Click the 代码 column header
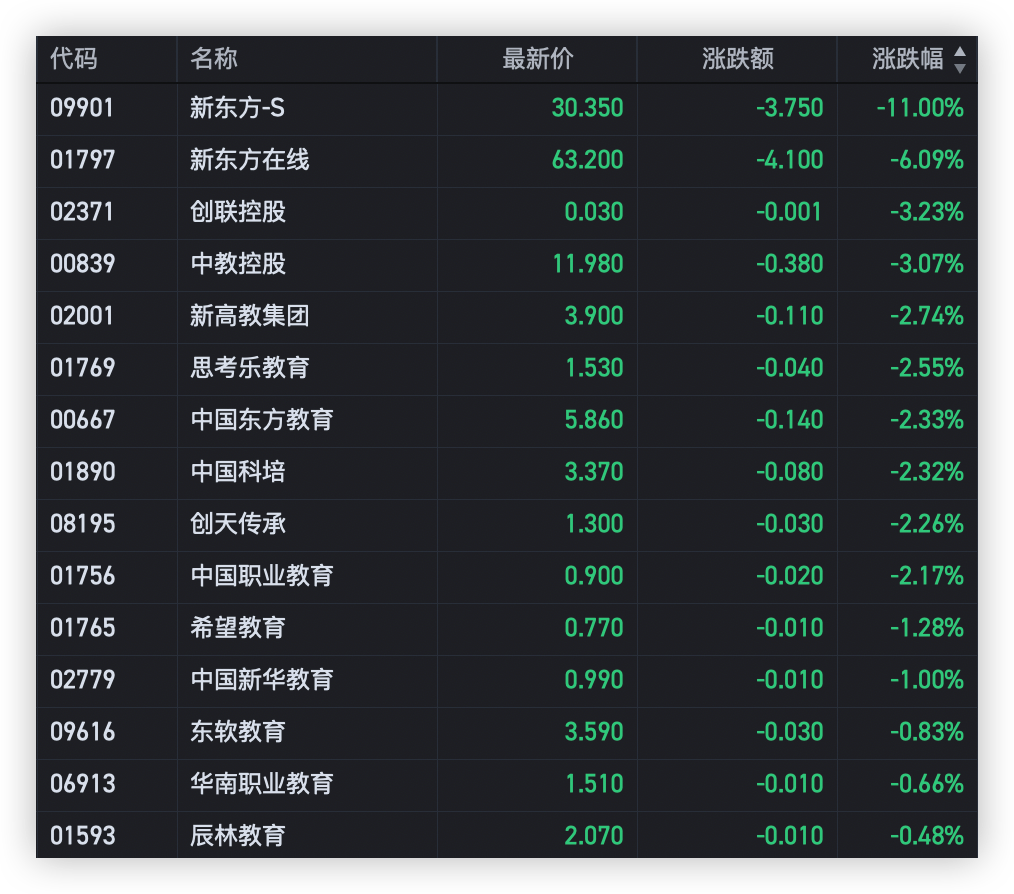This screenshot has width=1014, height=894. [74, 59]
